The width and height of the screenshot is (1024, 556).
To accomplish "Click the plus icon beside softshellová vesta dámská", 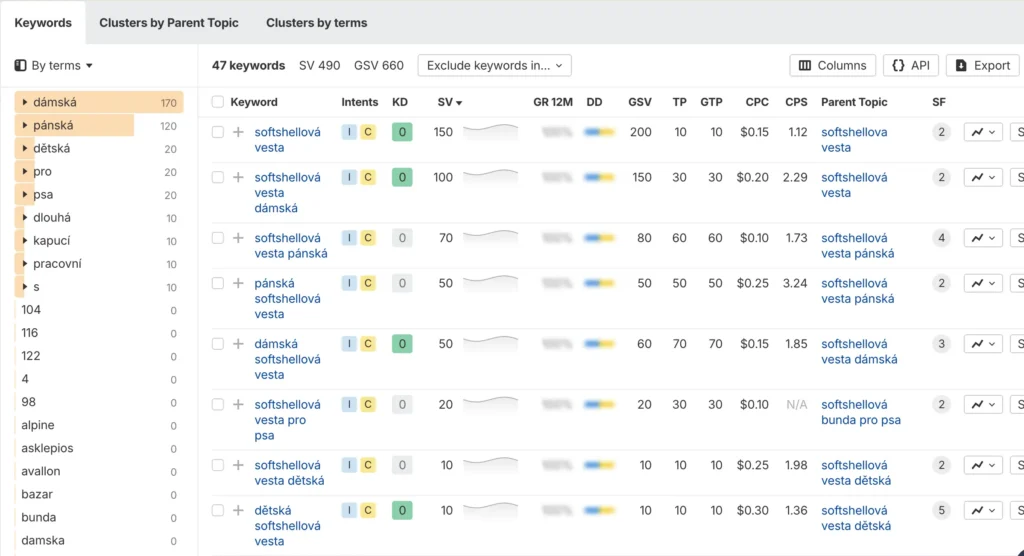I will pyautogui.click(x=238, y=177).
